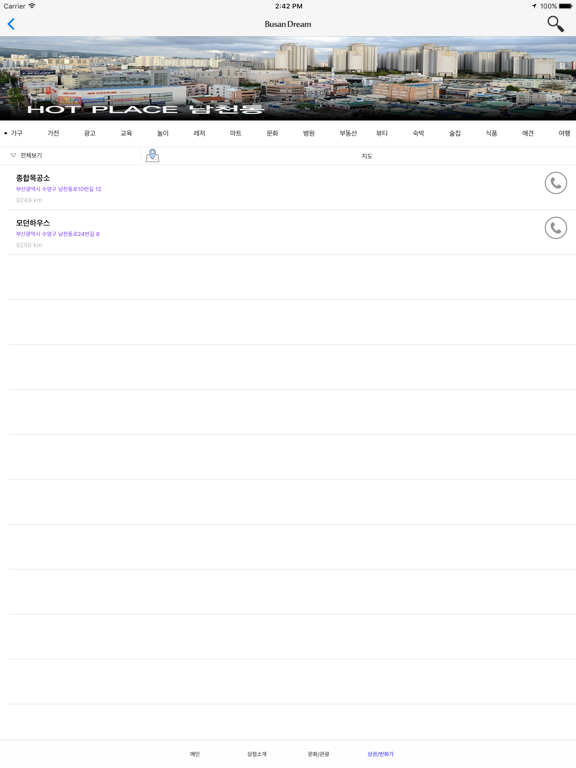Tap the battery indicator in status bar
This screenshot has width=576, height=768.
(x=565, y=6)
